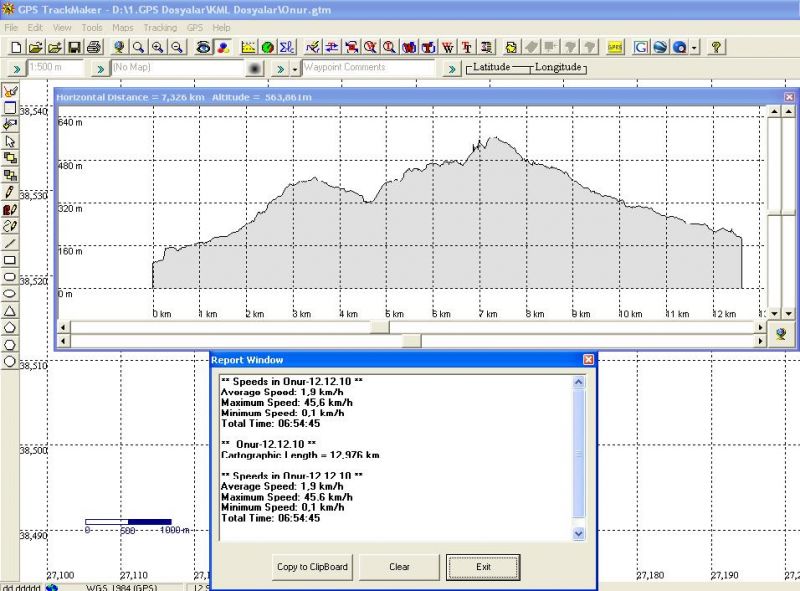Select the pencil drawing tool
The height and width of the screenshot is (591, 800).
click(10, 192)
